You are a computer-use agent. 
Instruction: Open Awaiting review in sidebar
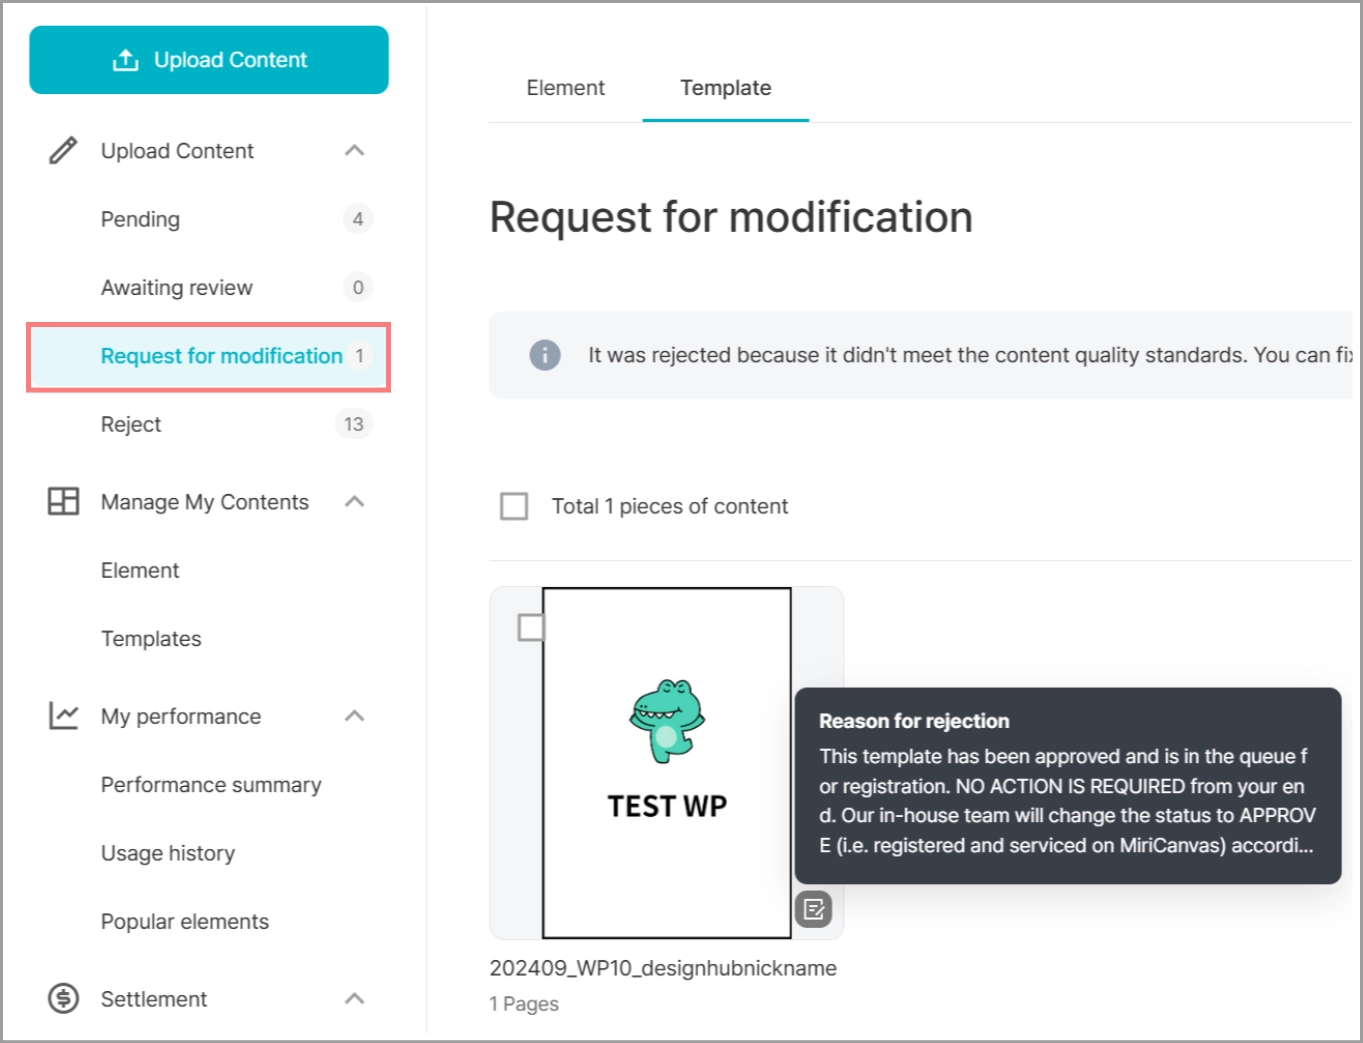[x=177, y=288]
